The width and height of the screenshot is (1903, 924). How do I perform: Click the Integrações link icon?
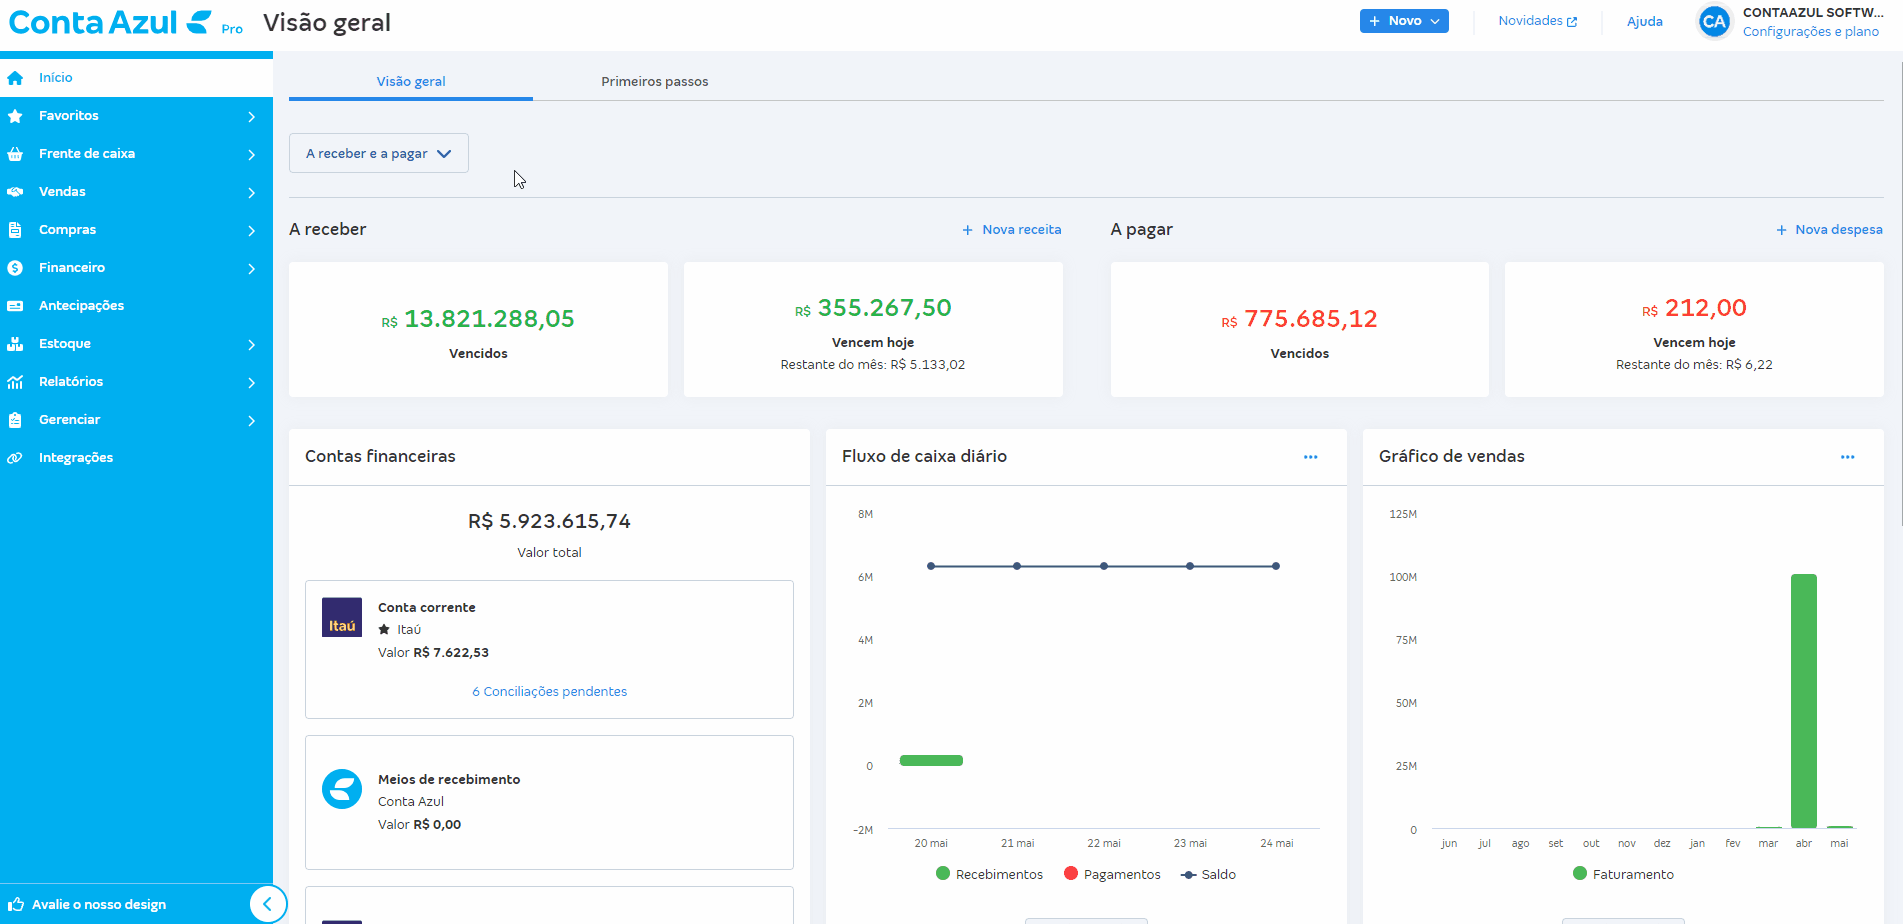pyautogui.click(x=15, y=458)
